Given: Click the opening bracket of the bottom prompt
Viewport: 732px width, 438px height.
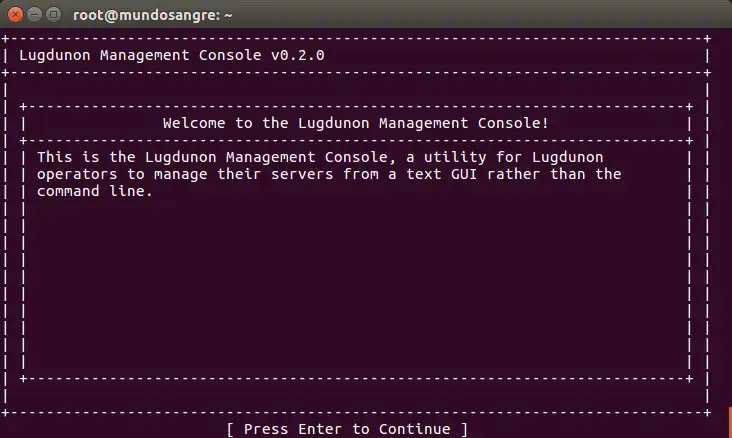Looking at the screenshot, I should pos(230,429).
